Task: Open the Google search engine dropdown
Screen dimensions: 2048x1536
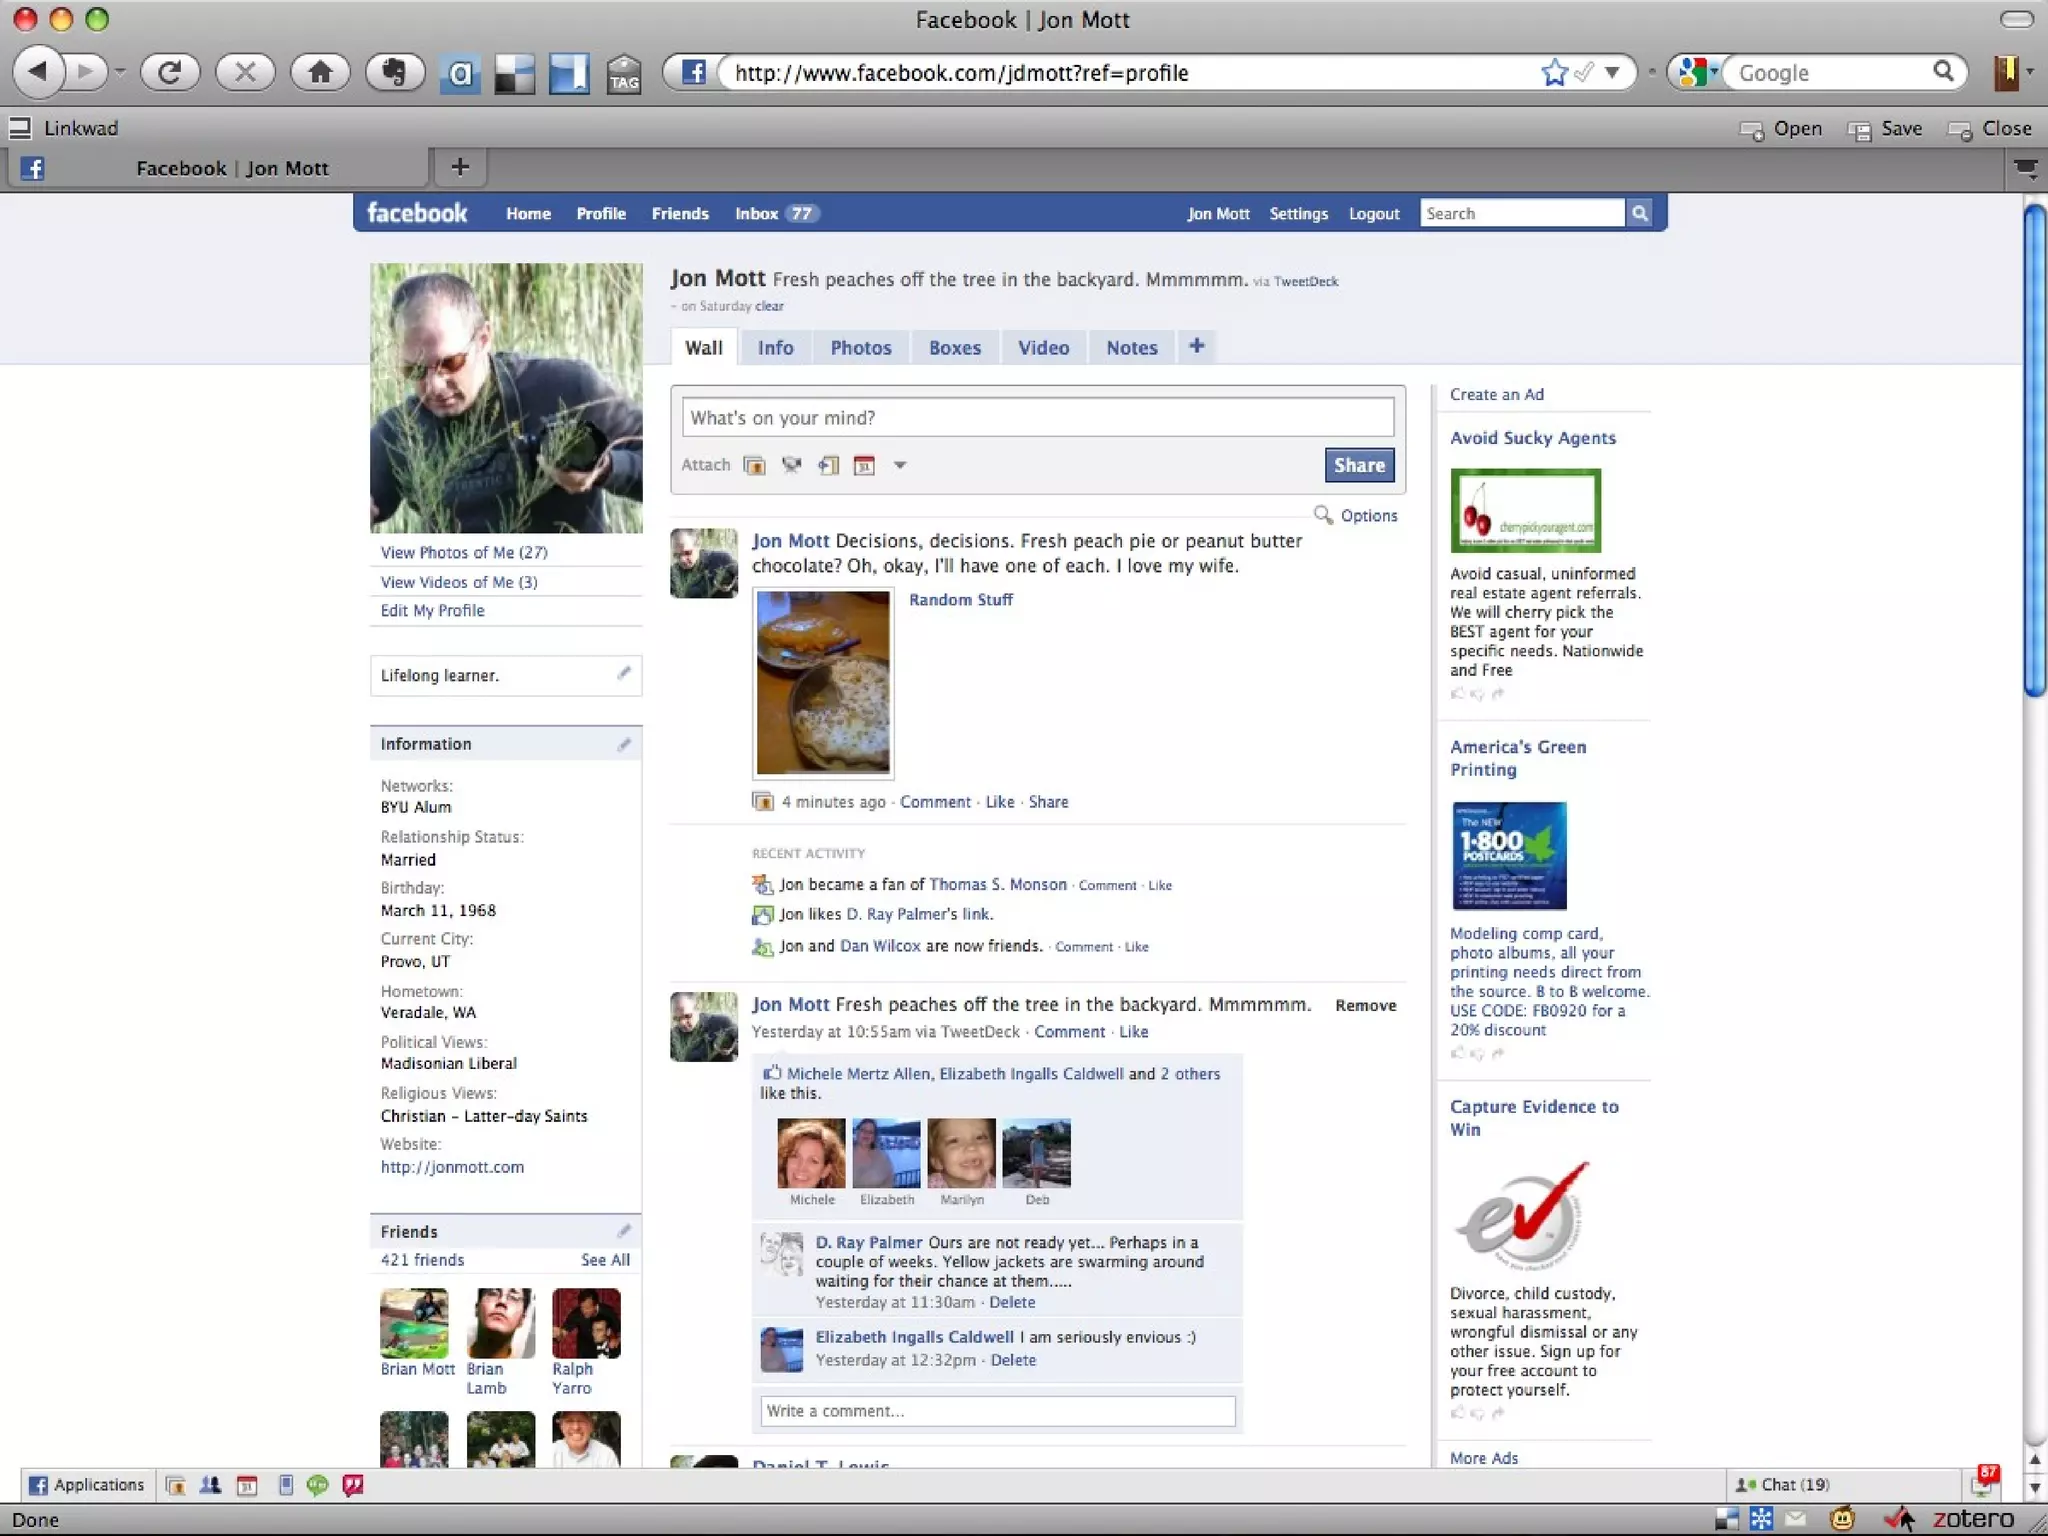Action: [1697, 72]
